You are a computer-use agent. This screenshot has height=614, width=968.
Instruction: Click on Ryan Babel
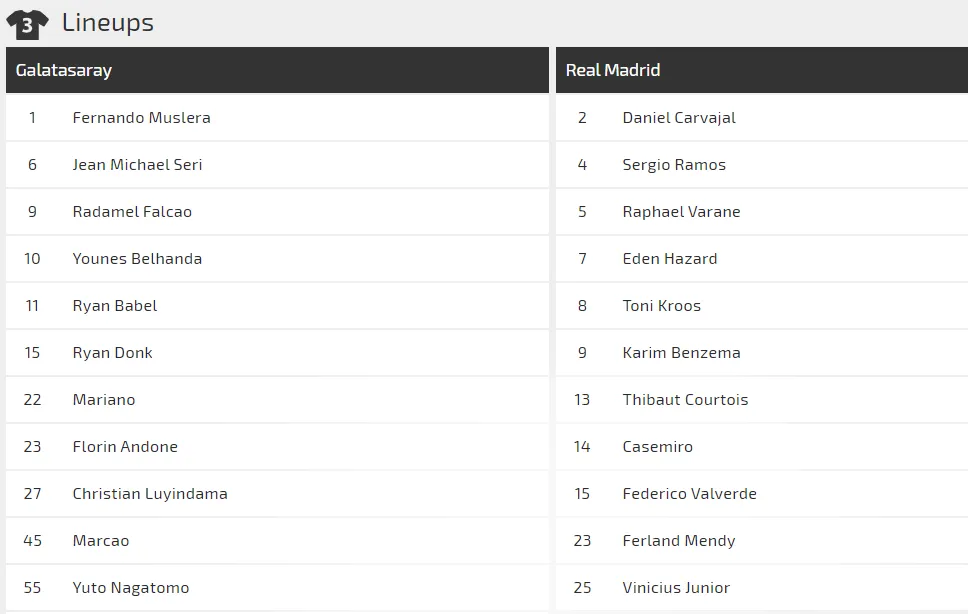115,306
